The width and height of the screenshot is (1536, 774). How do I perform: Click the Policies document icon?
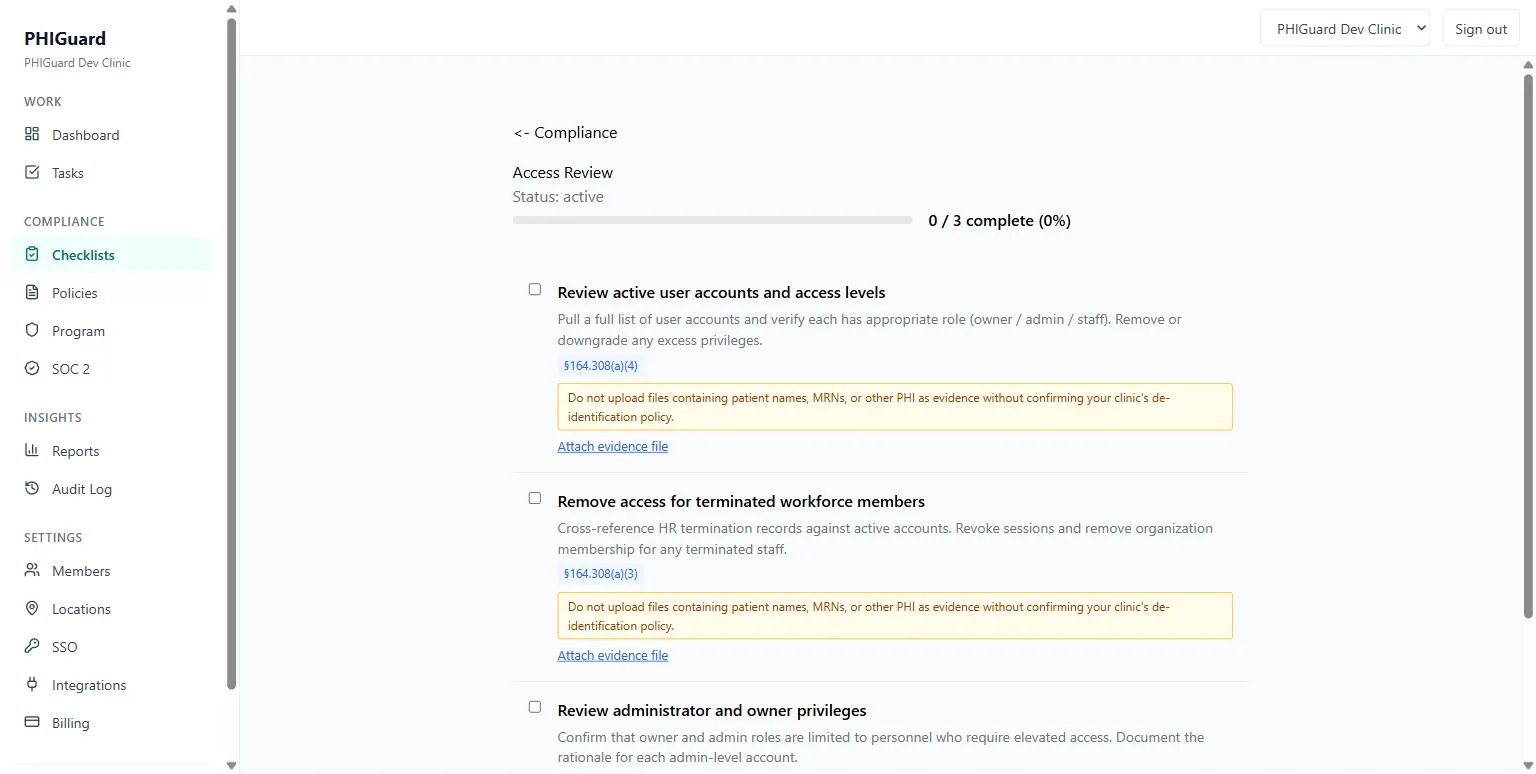(x=32, y=292)
